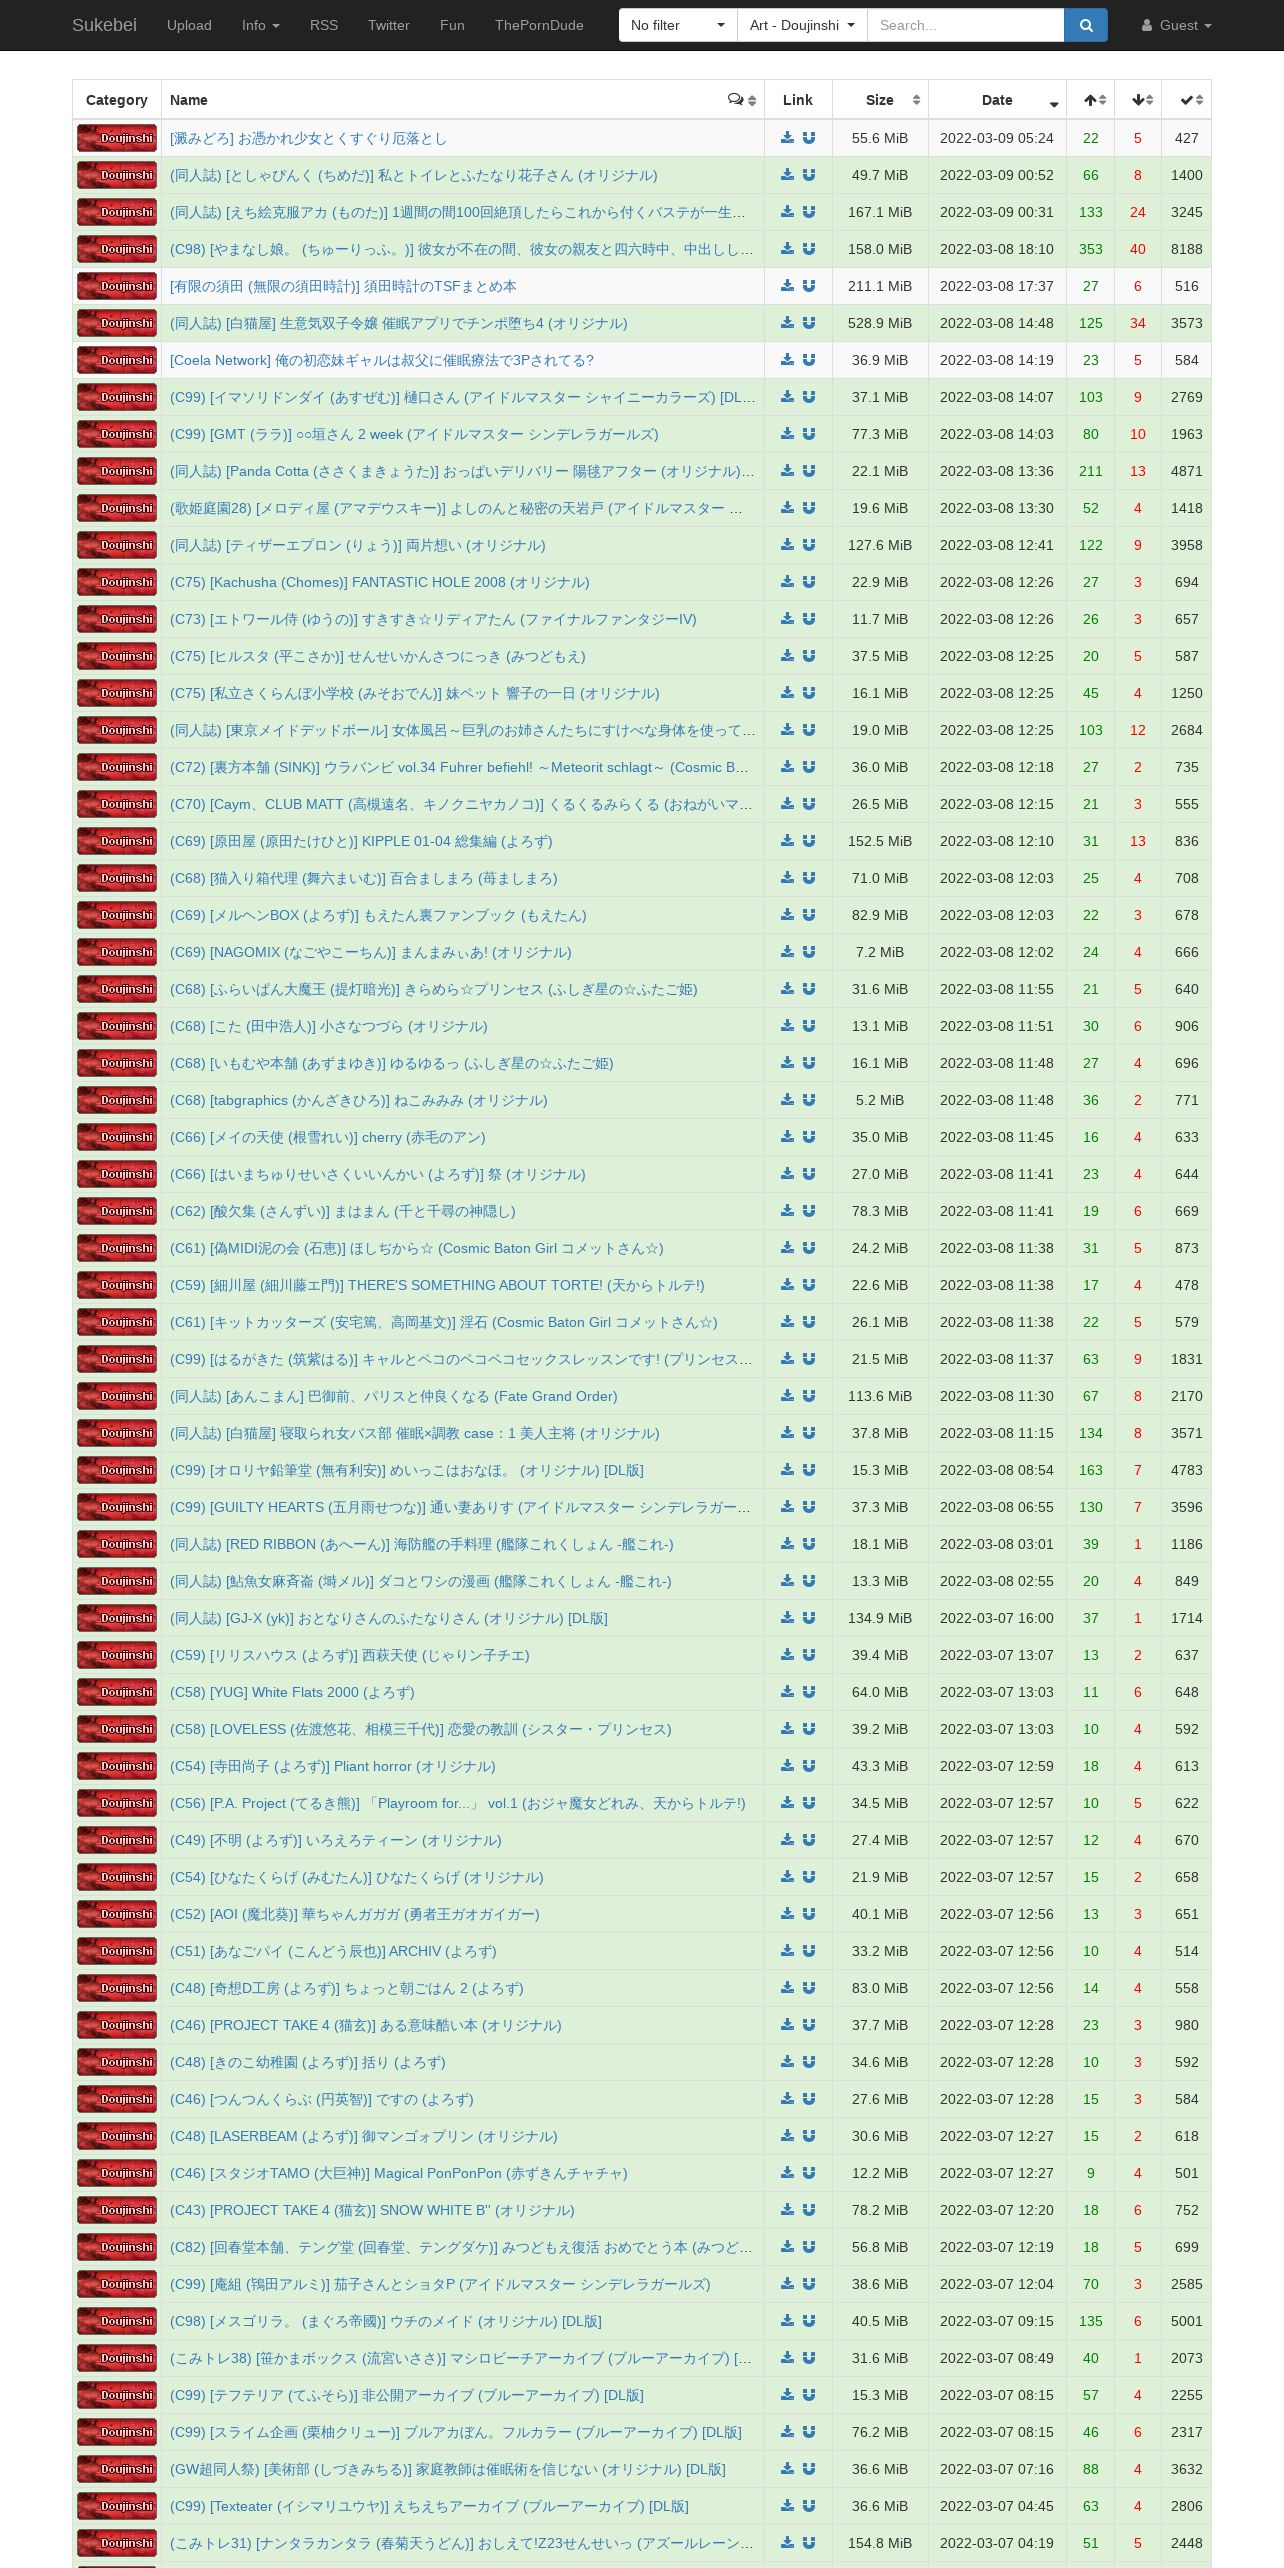Screen dimensions: 1284x2568
Task: Sort the list by Date column
Action: point(997,100)
